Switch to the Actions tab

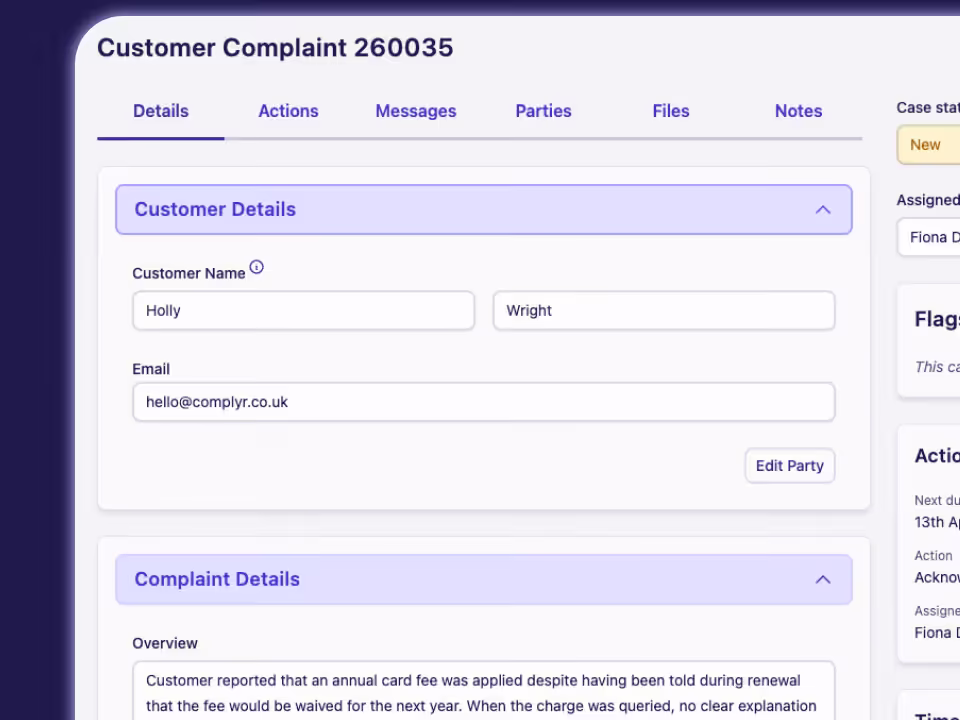click(x=288, y=111)
